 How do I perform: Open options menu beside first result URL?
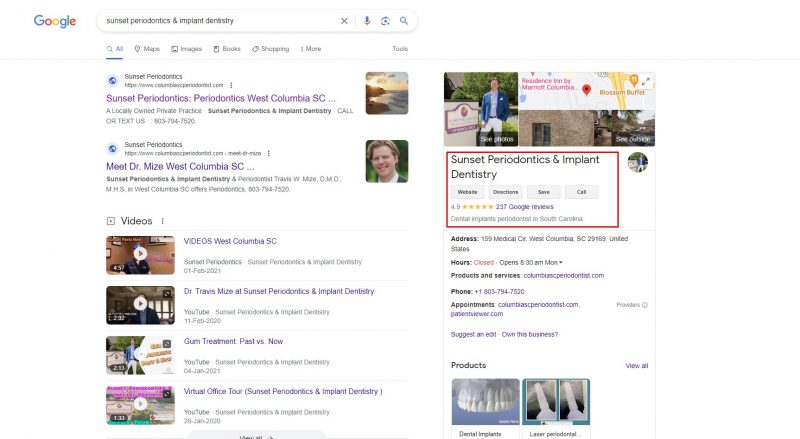click(x=231, y=85)
